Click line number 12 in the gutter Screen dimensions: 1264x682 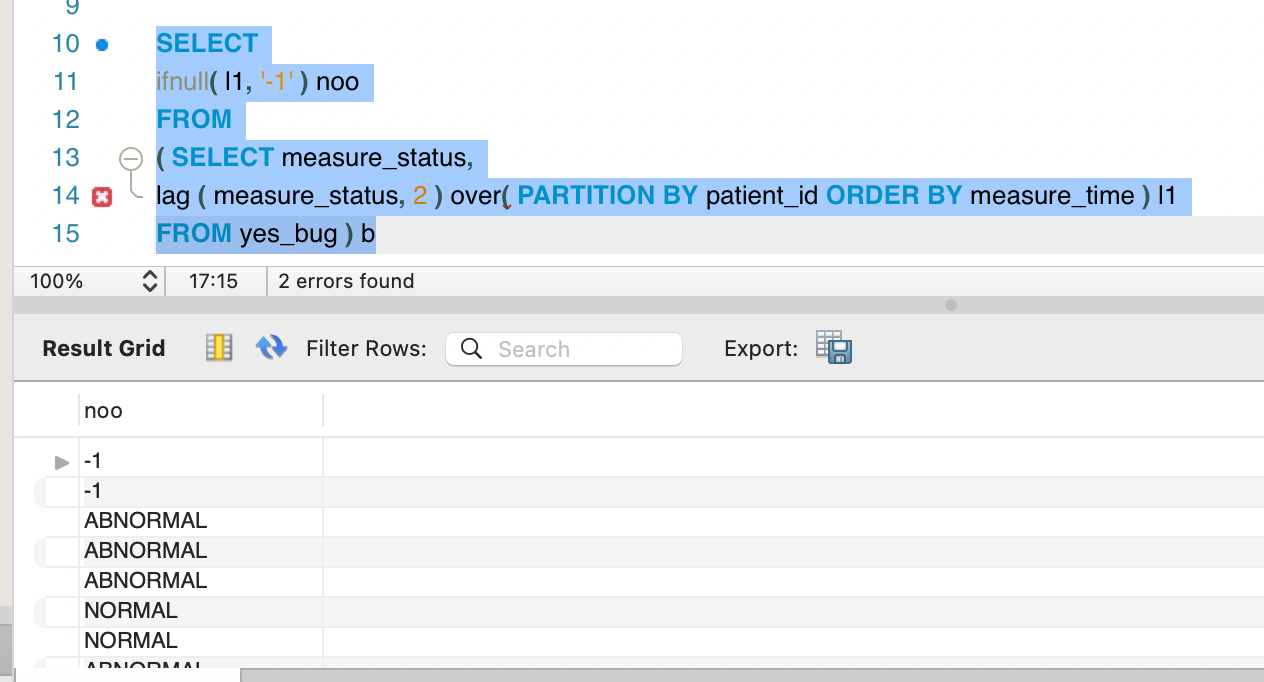(65, 120)
